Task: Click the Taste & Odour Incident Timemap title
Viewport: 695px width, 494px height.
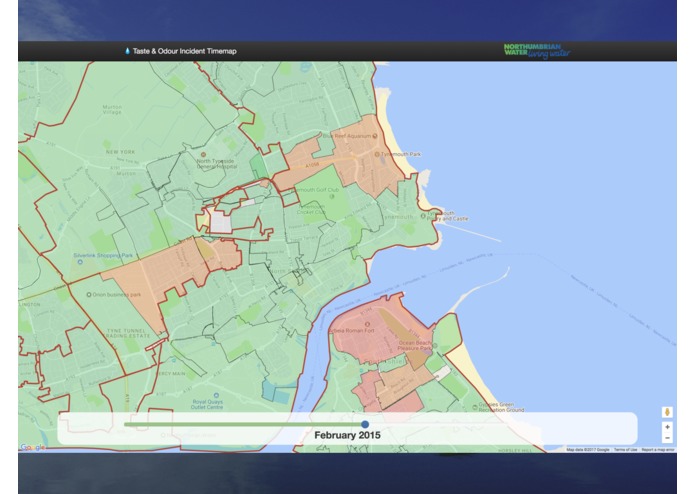Action: pos(184,51)
